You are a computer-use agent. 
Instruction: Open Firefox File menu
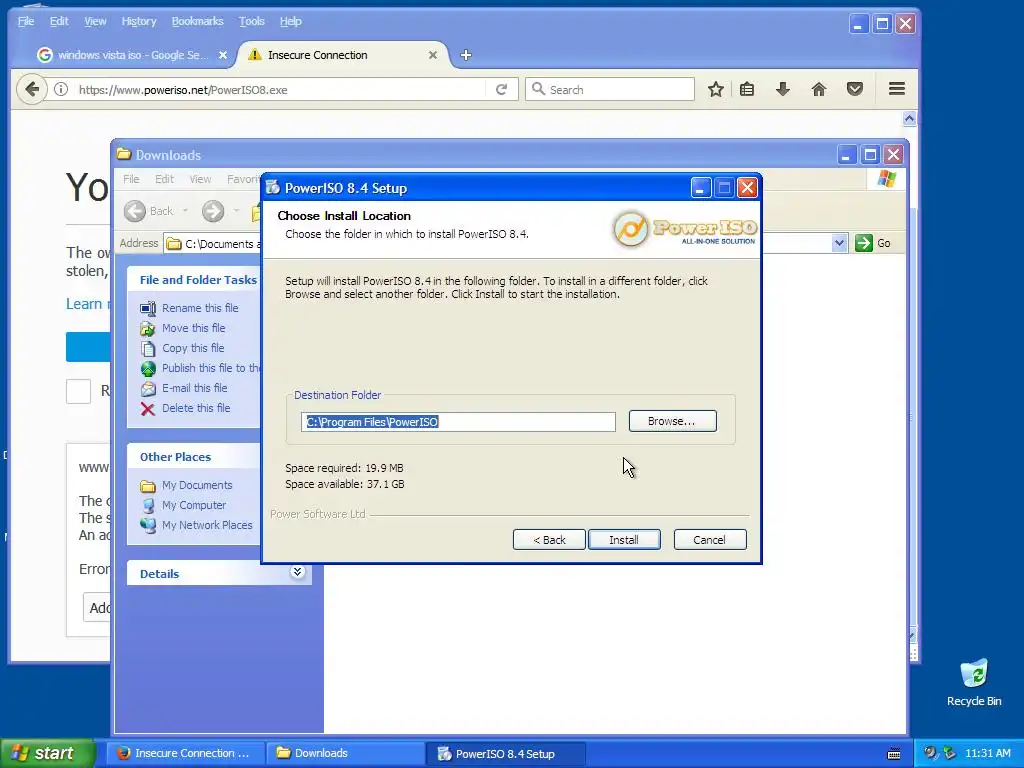coord(26,22)
